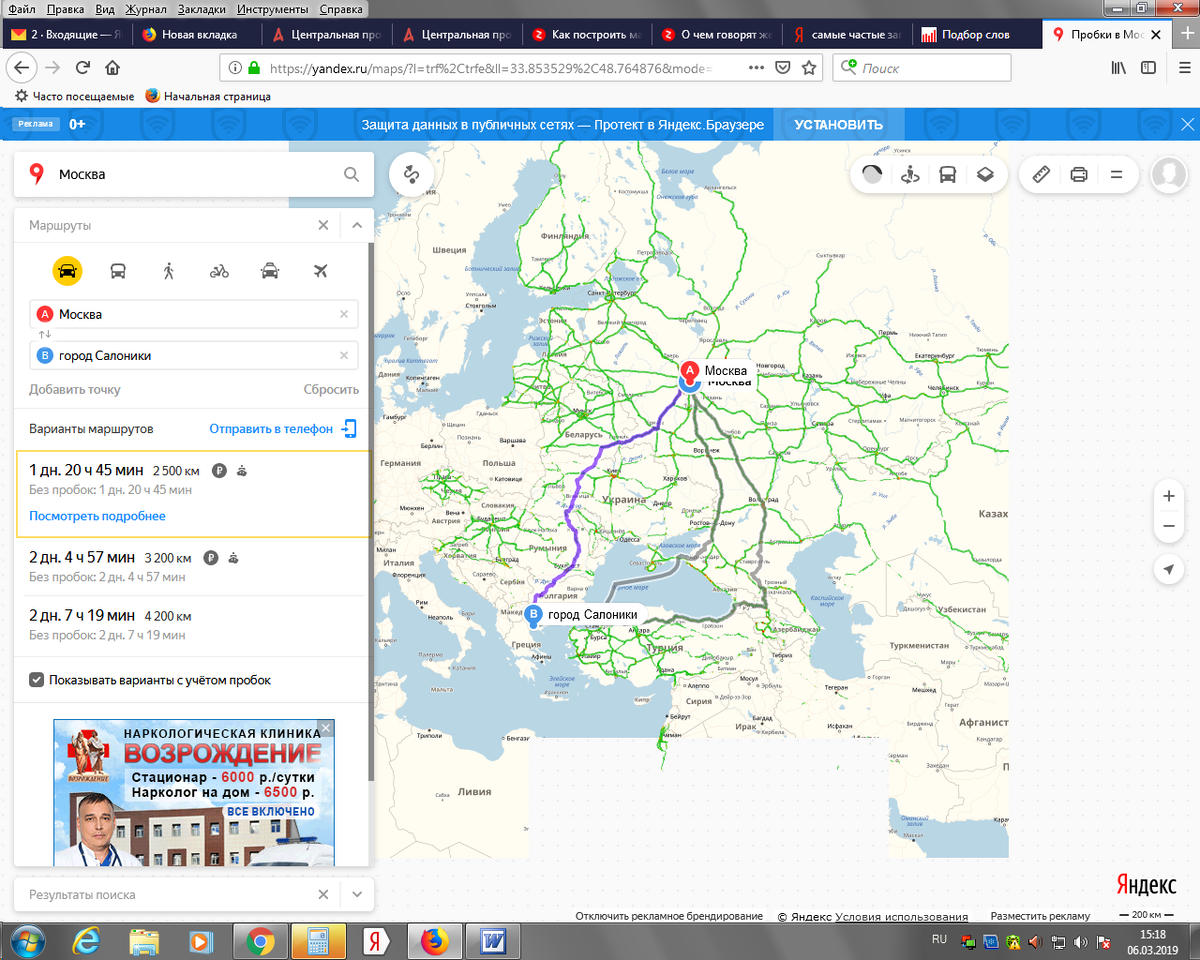Open the user profile avatar
1200x960 pixels.
point(1169,174)
